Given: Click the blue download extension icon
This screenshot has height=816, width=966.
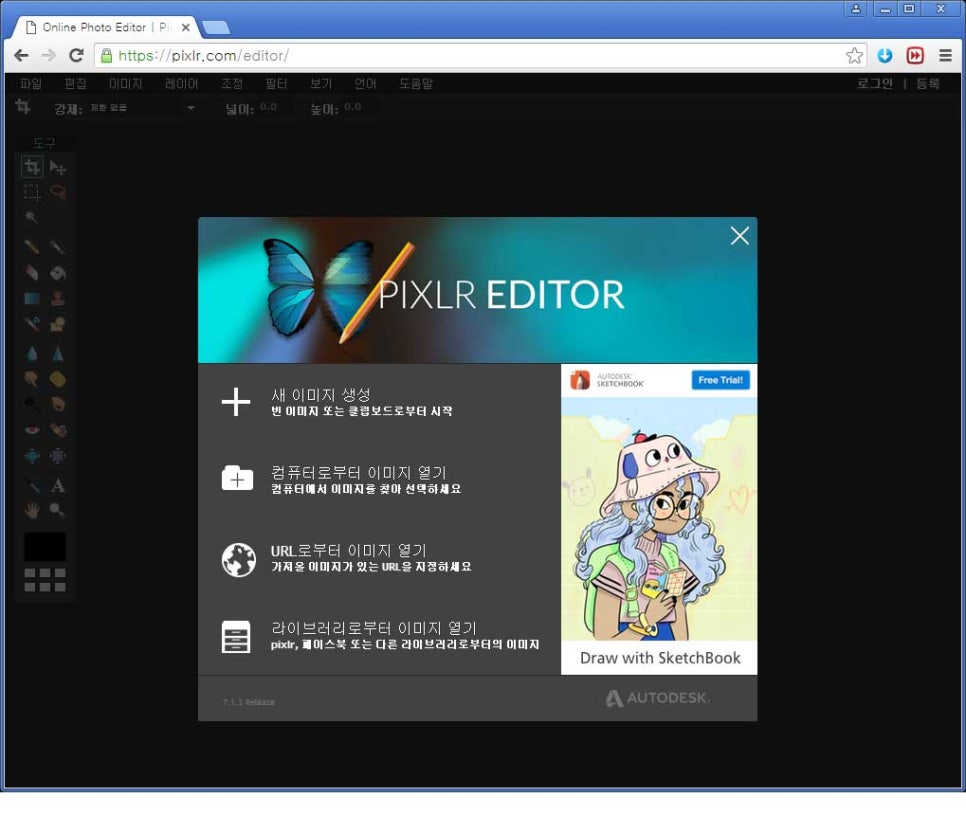Looking at the screenshot, I should click(x=885, y=55).
